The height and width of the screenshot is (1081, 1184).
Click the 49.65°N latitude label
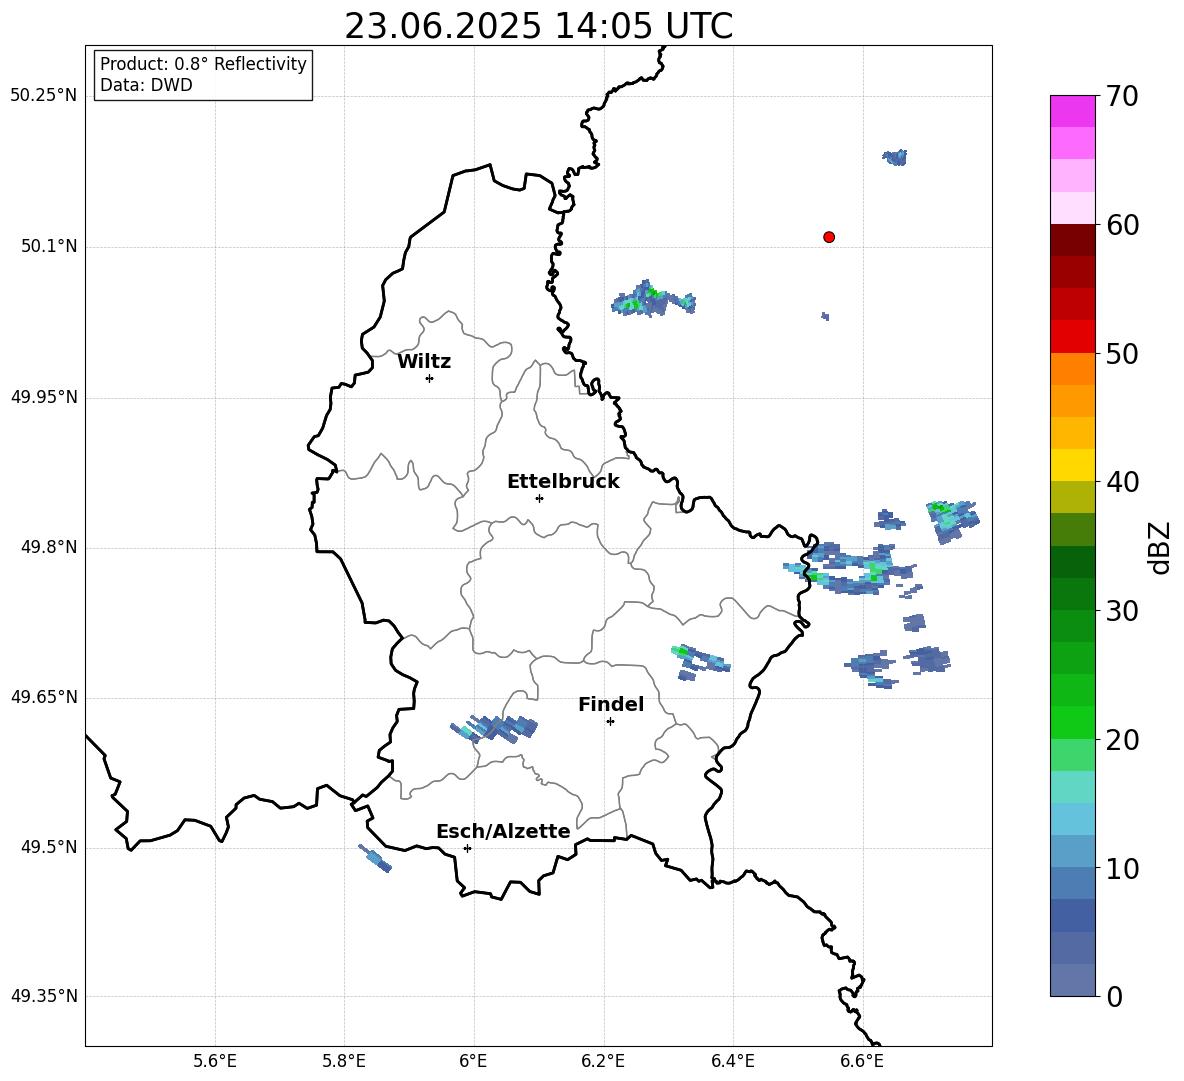pos(44,697)
